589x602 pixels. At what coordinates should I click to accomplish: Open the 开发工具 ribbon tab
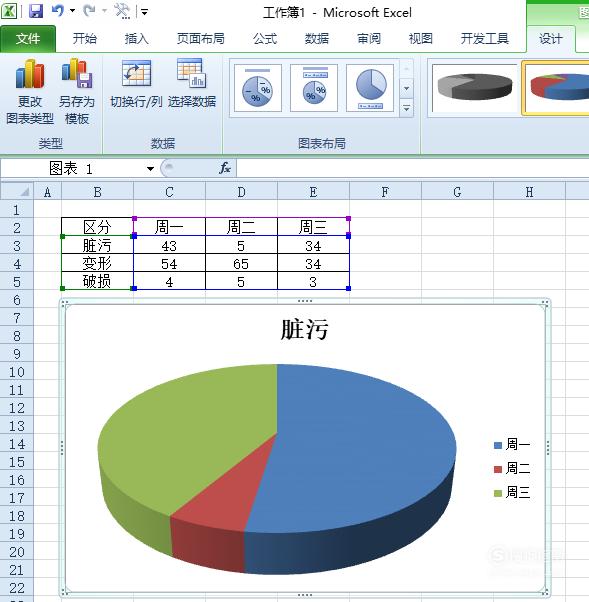click(x=485, y=39)
